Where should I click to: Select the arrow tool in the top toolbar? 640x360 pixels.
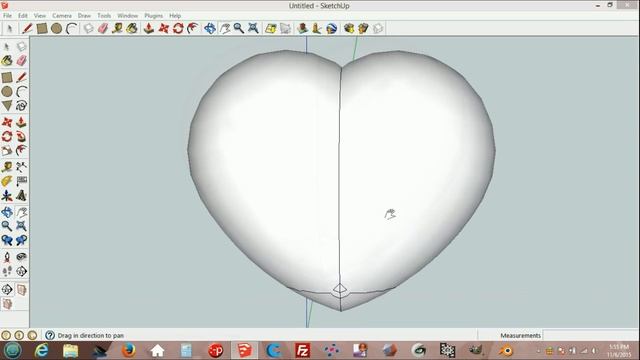click(10, 28)
